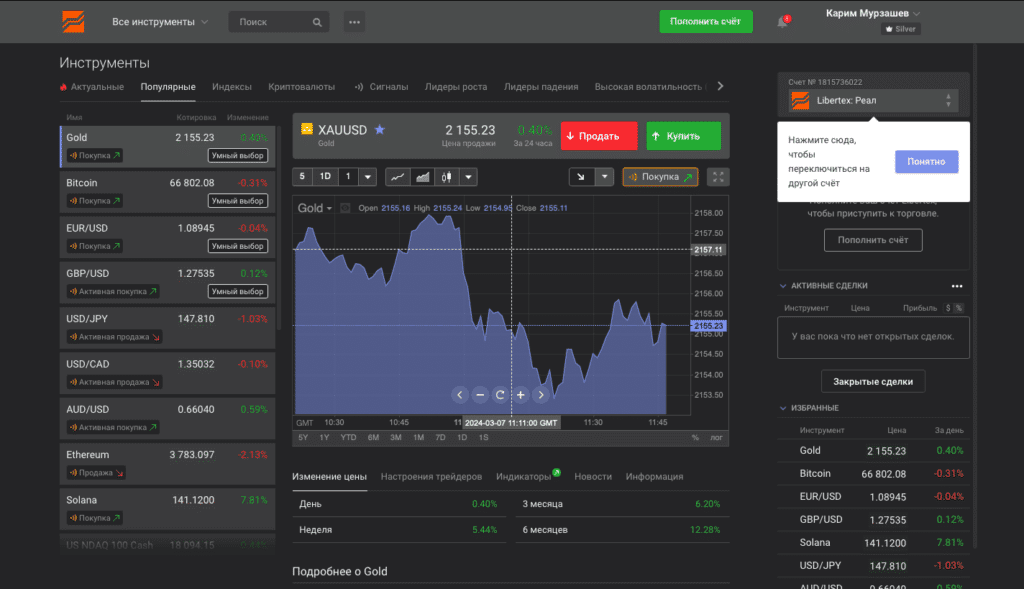Image resolution: width=1024 pixels, height=589 pixels.
Task: Select the line chart type icon
Action: tap(397, 177)
